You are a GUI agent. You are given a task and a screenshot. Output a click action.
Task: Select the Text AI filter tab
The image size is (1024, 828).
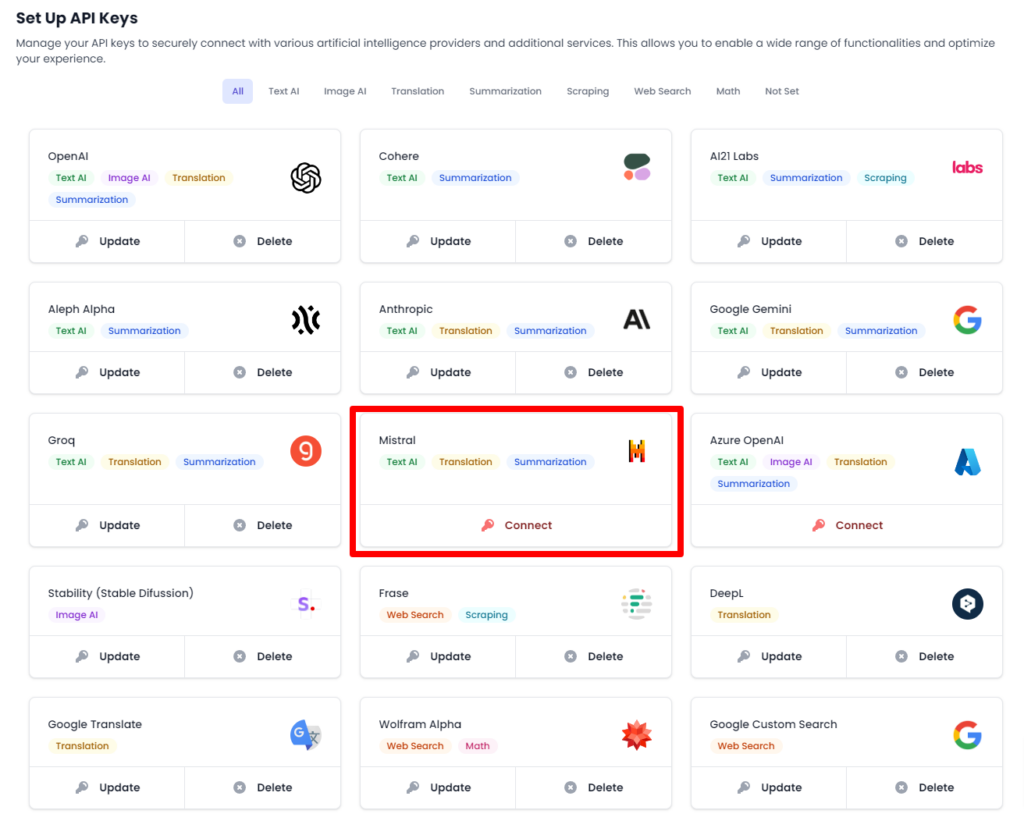pyautogui.click(x=283, y=91)
